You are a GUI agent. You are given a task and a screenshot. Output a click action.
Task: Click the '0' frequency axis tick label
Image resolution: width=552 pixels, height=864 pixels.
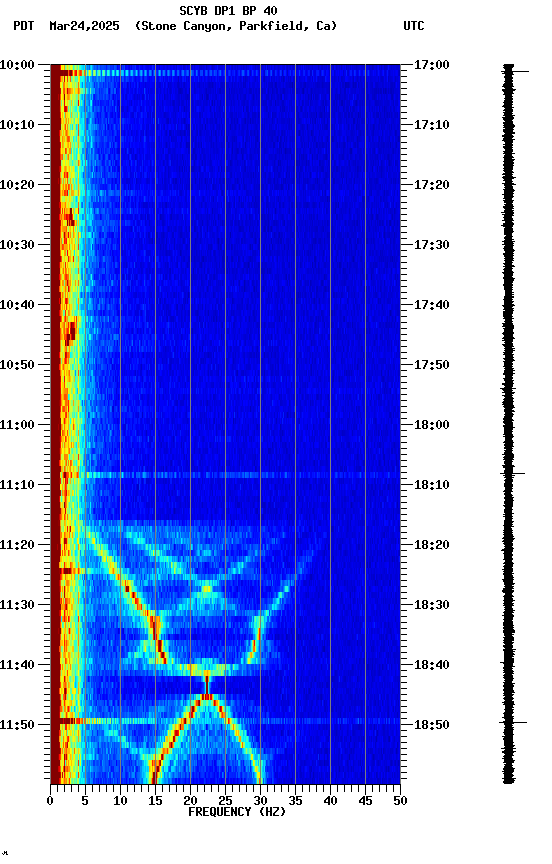click(x=50, y=801)
